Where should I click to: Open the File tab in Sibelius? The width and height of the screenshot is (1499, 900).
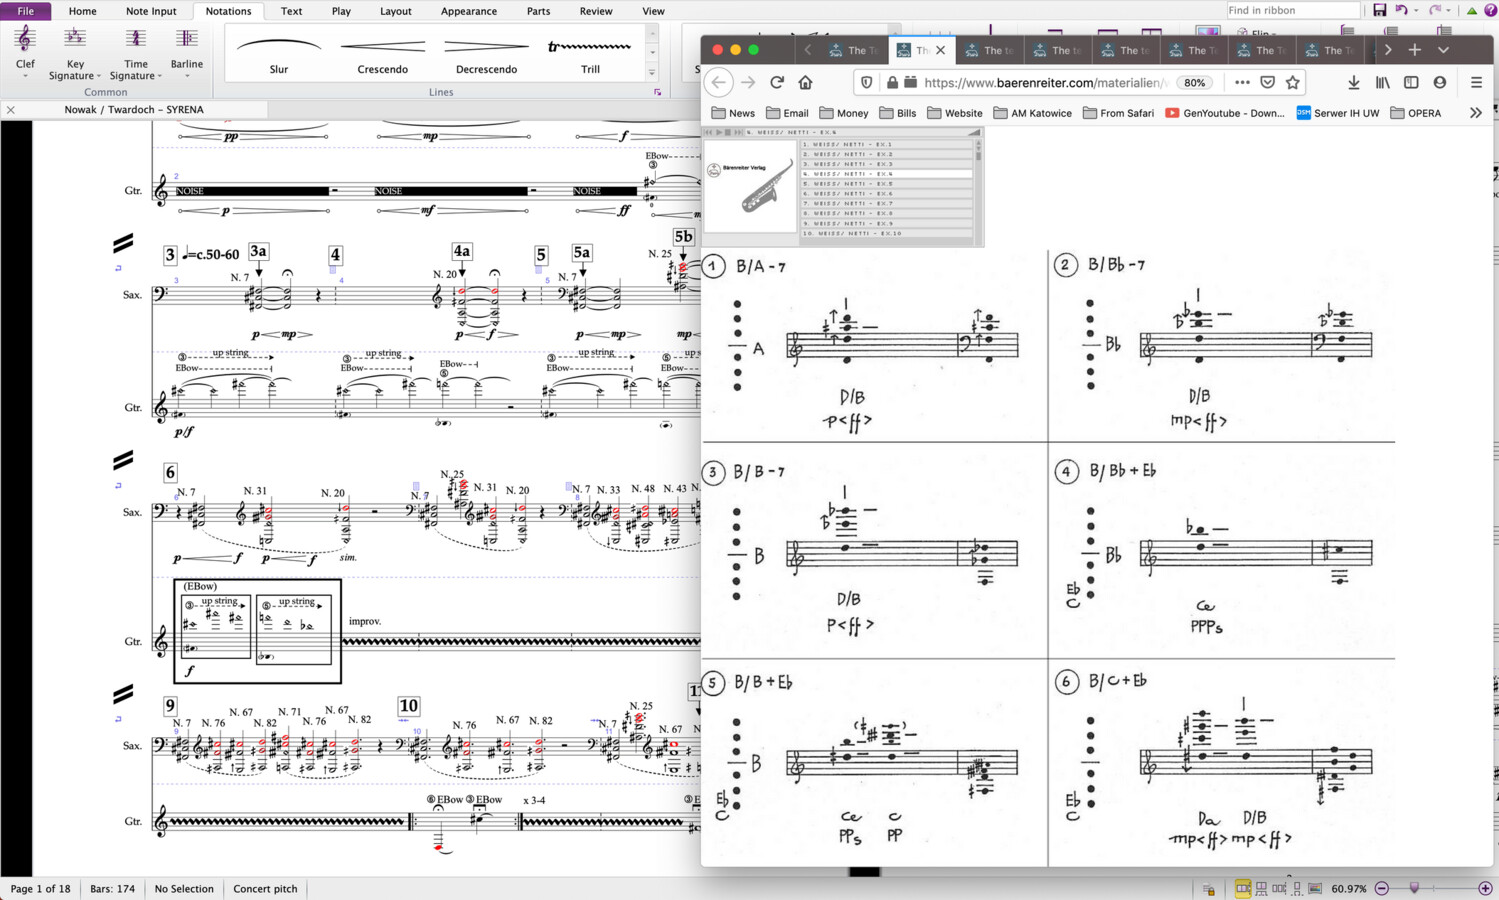point(25,11)
